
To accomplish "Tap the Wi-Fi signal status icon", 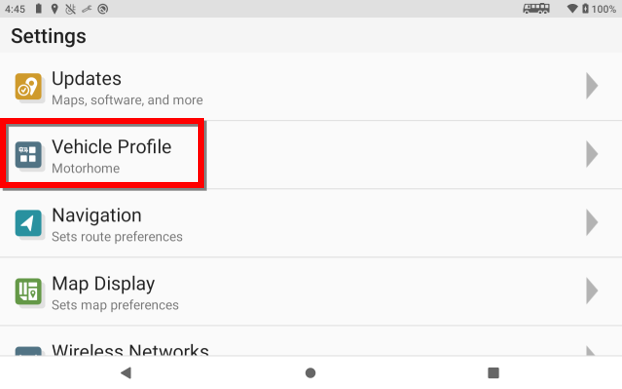I will (572, 8).
